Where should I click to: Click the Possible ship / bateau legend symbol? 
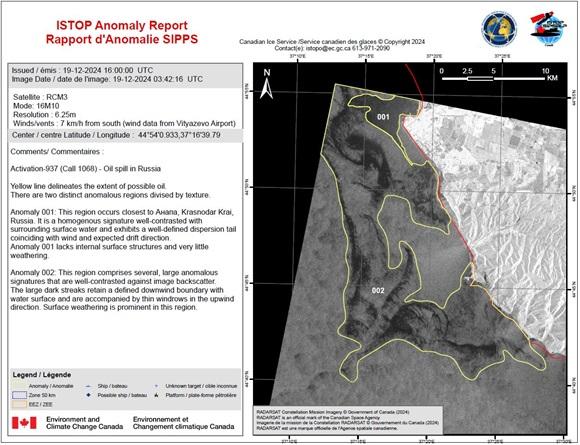click(88, 395)
